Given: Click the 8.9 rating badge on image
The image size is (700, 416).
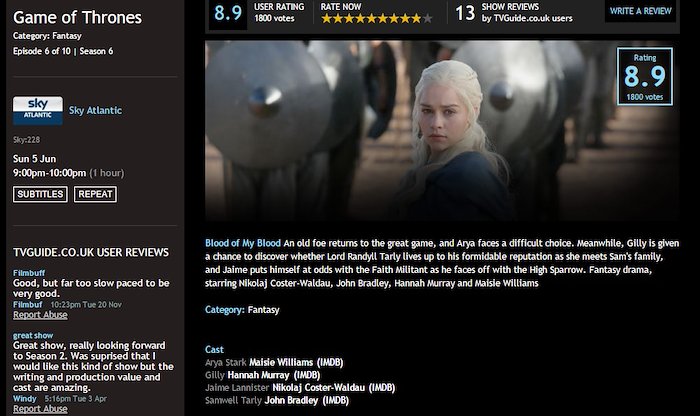Looking at the screenshot, I should pyautogui.click(x=645, y=76).
